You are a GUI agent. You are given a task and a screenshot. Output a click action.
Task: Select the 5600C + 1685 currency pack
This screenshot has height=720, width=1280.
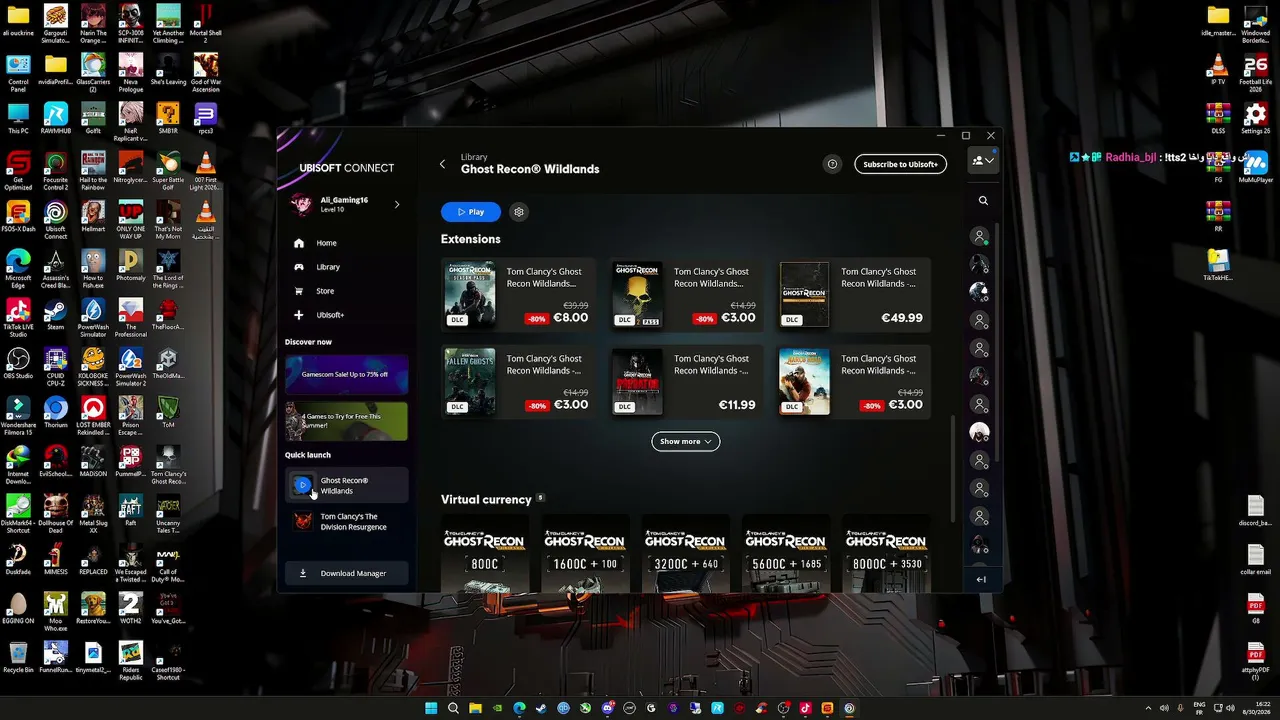click(x=786, y=555)
